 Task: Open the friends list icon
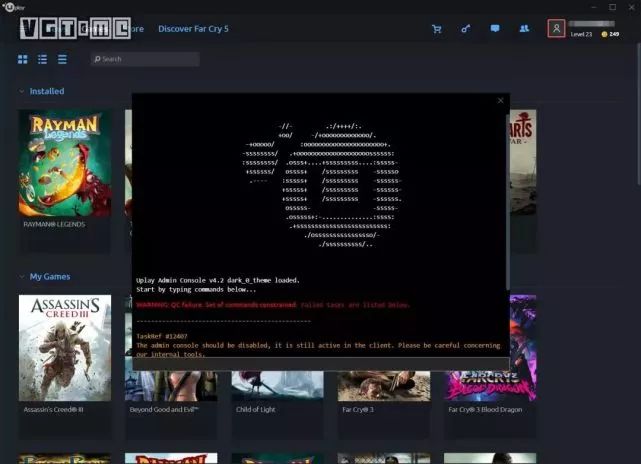click(x=524, y=29)
